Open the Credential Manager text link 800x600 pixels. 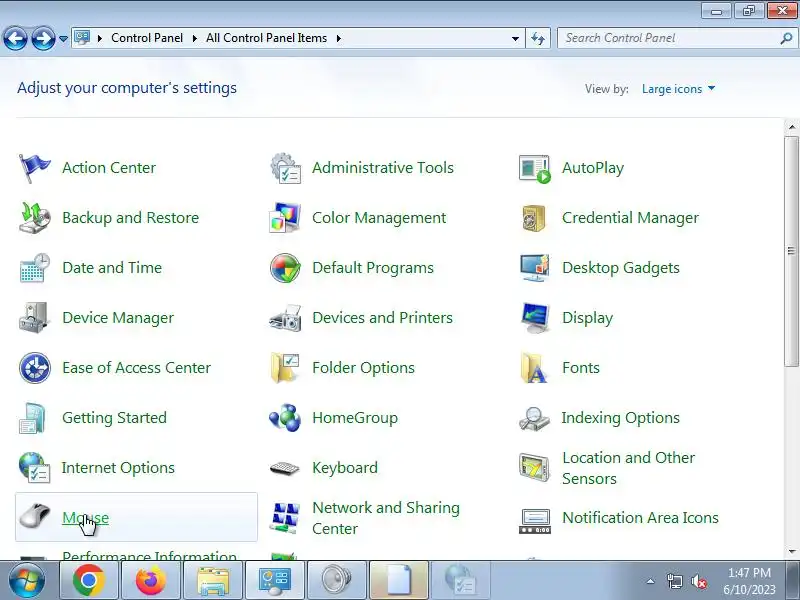coord(630,218)
